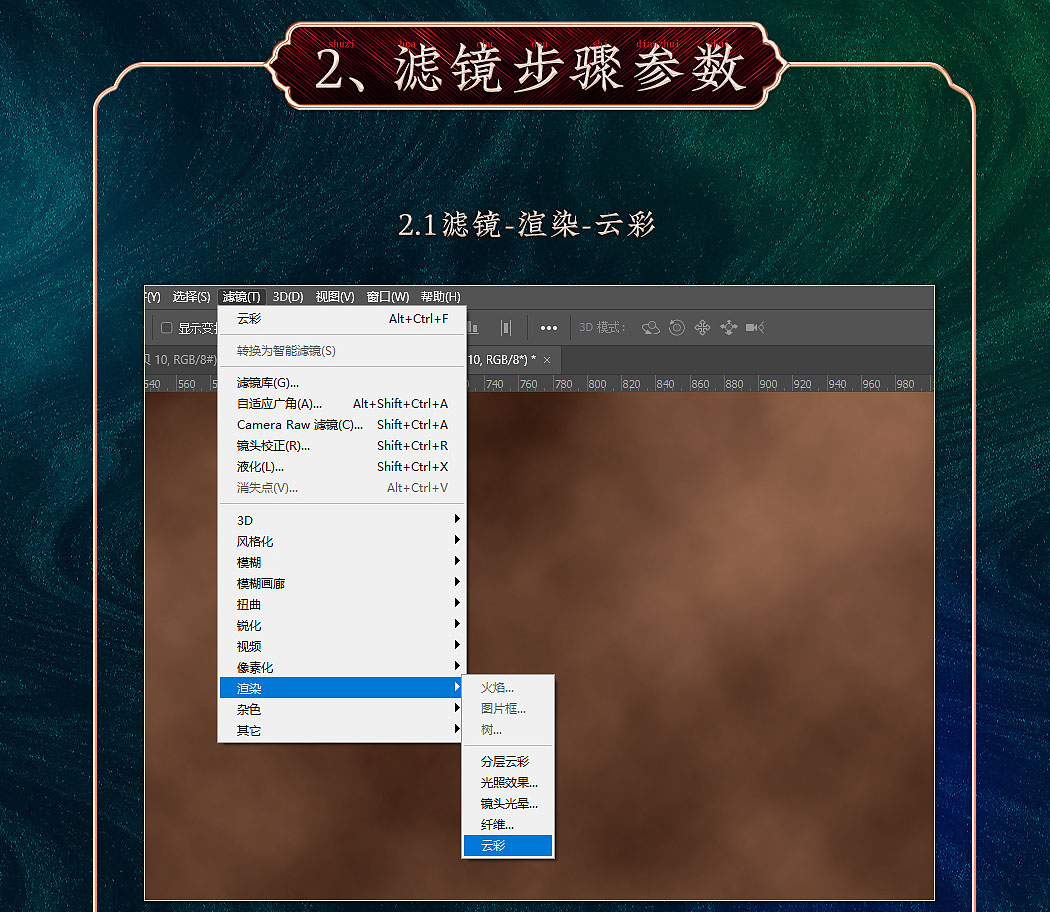Choose 云彩 with Alt+Ctrl+F shortcut

click(342, 319)
